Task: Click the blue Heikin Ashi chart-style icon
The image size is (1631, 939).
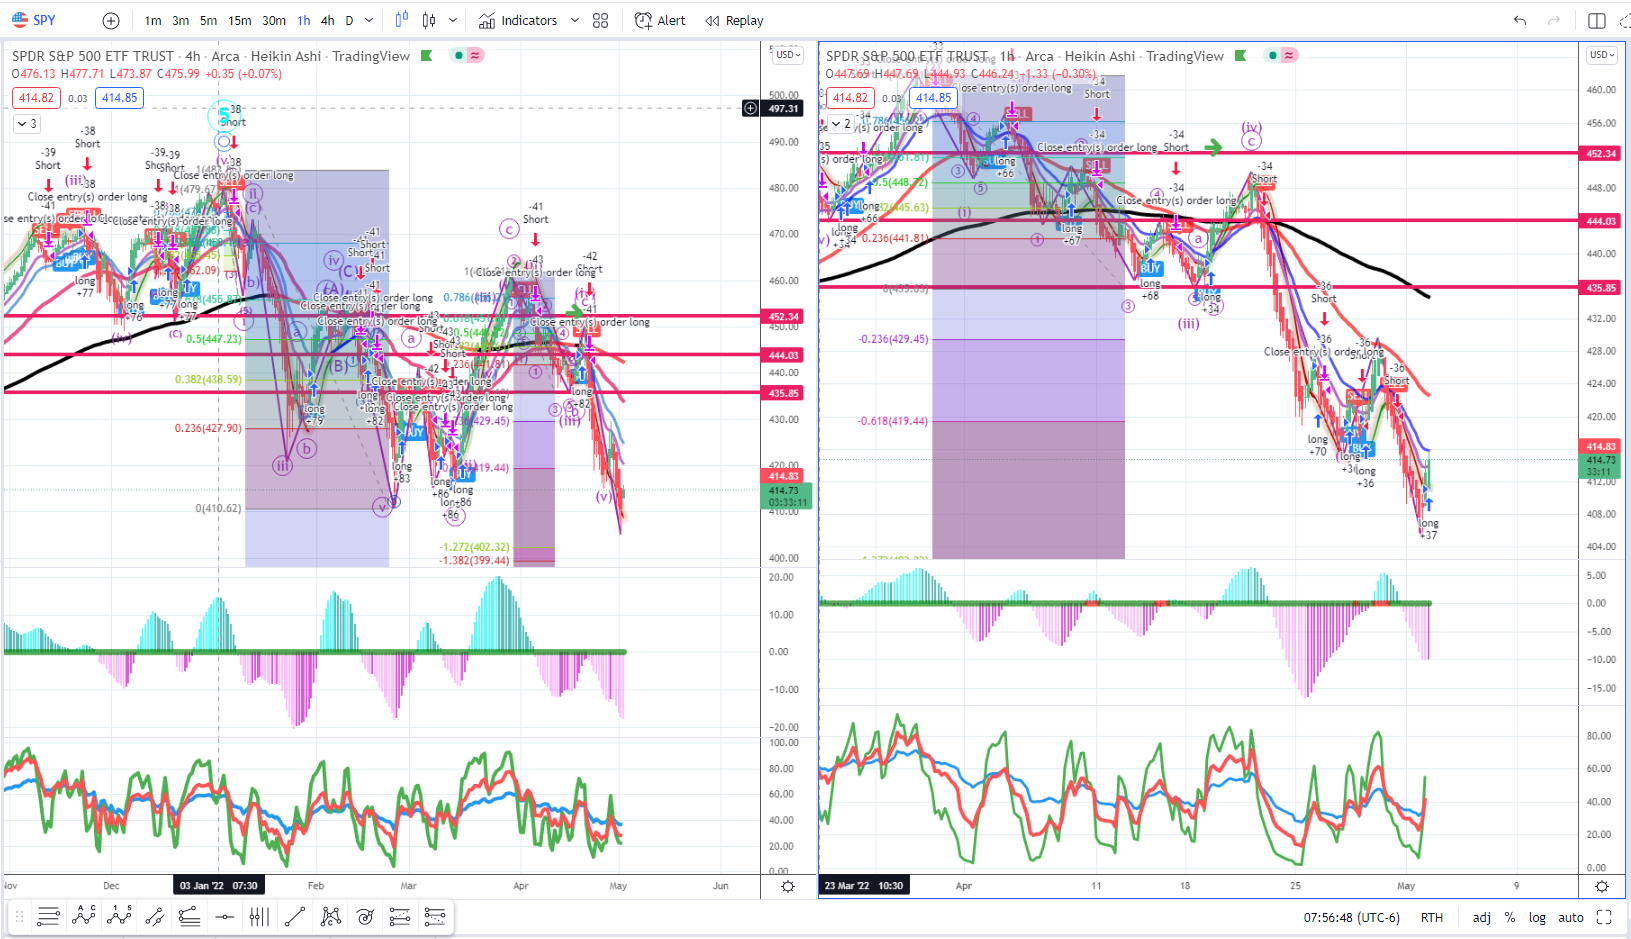Action: click(402, 20)
